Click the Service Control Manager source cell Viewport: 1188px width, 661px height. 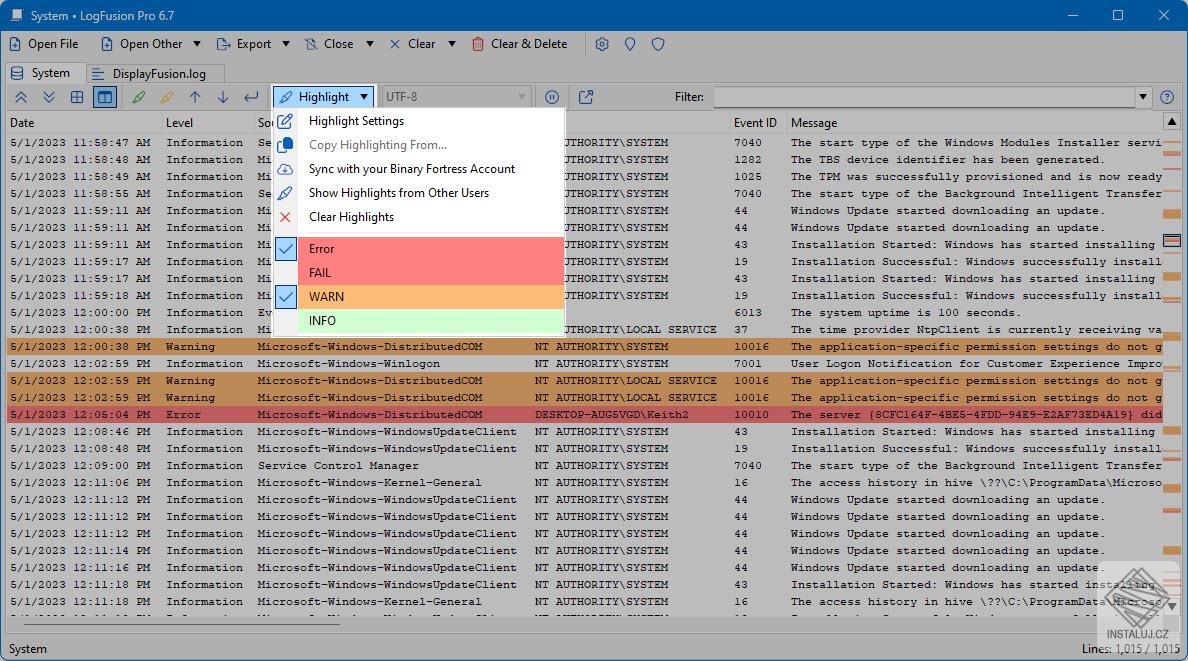338,465
